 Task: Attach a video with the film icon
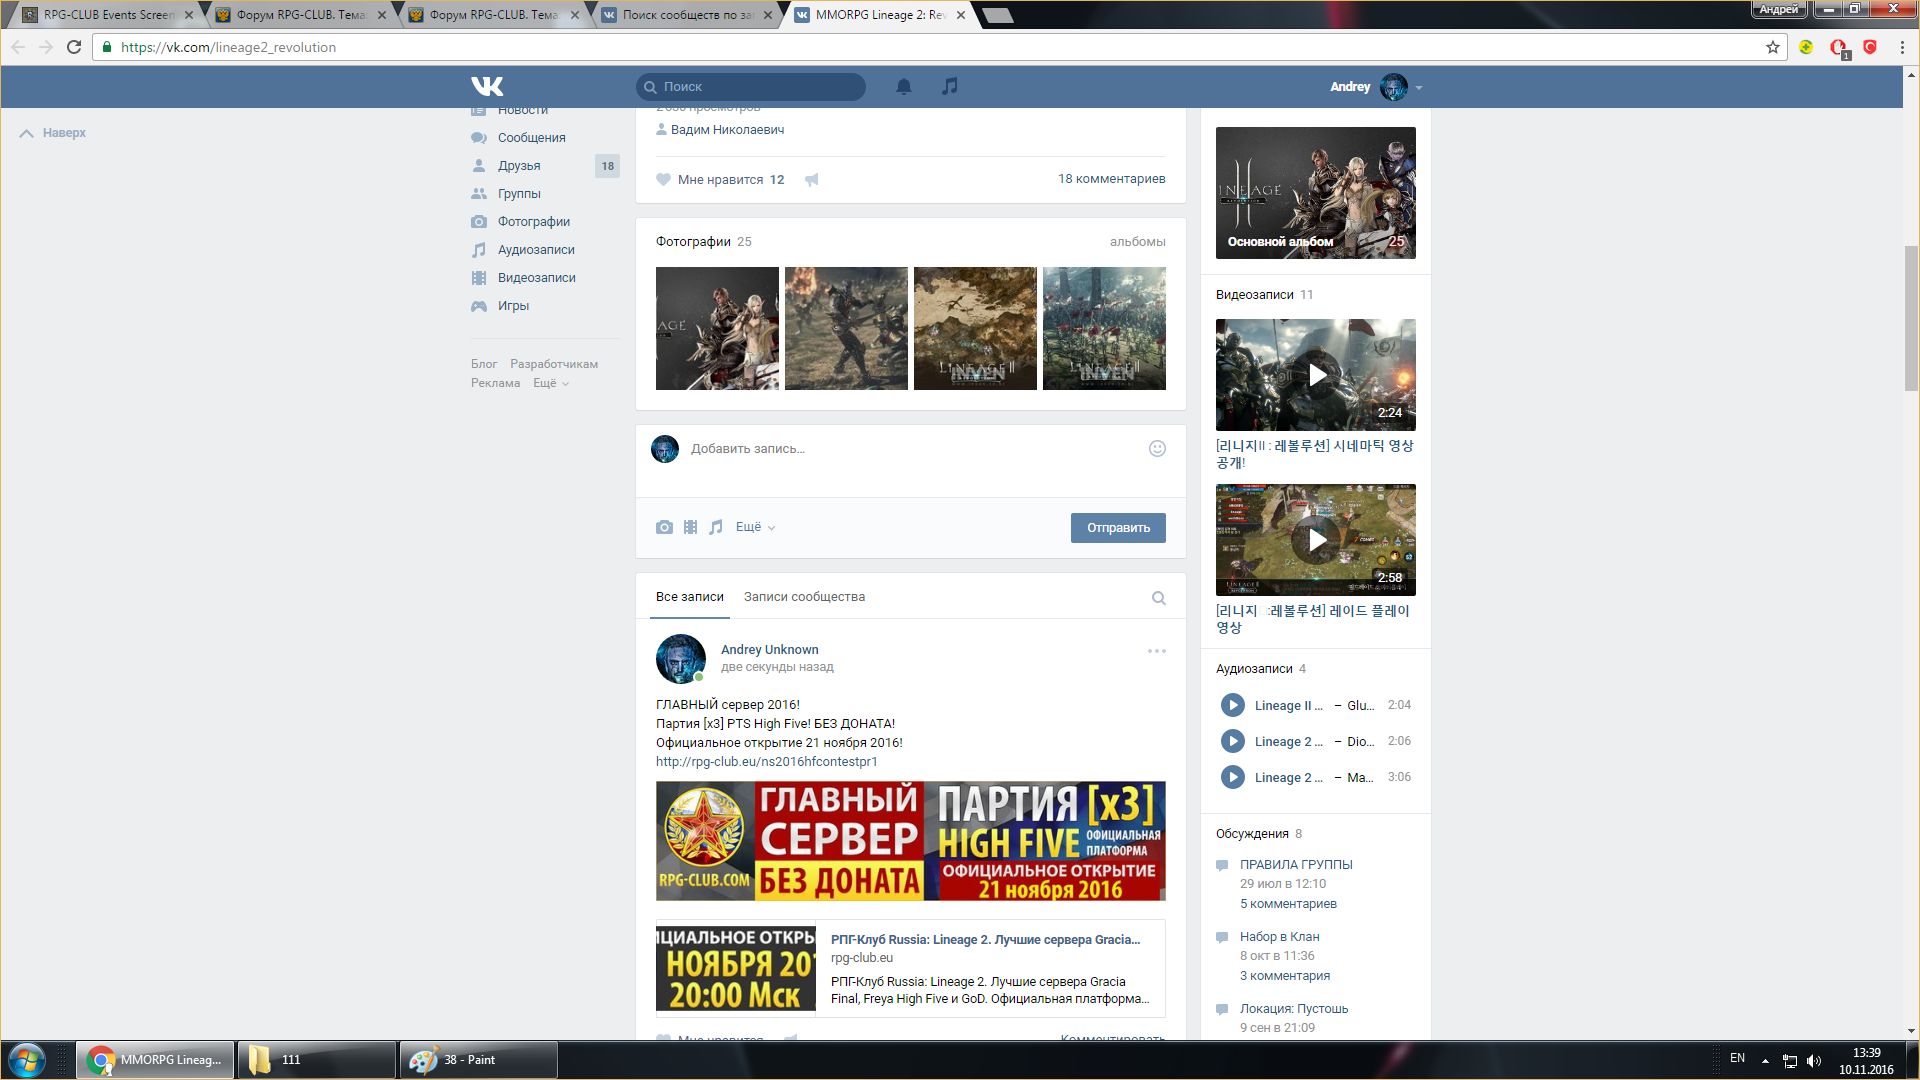point(690,527)
